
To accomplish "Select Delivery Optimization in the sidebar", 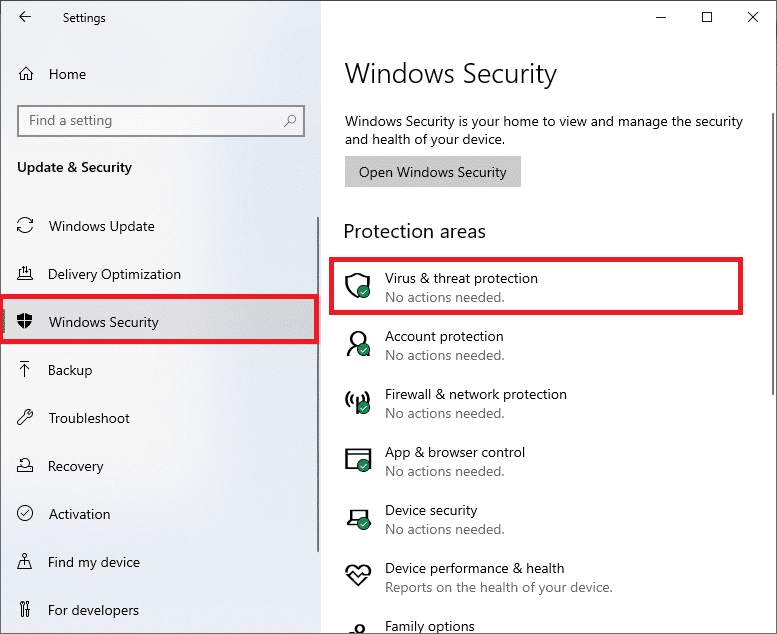I will (114, 274).
